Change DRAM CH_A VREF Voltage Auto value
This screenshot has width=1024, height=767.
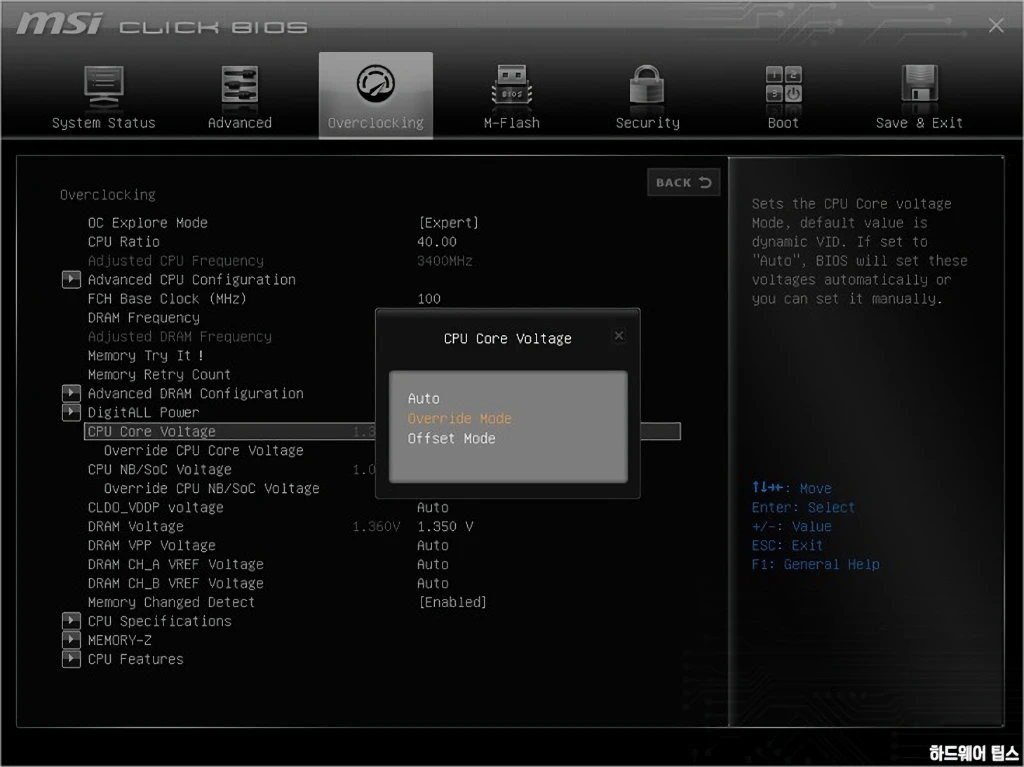(x=432, y=564)
